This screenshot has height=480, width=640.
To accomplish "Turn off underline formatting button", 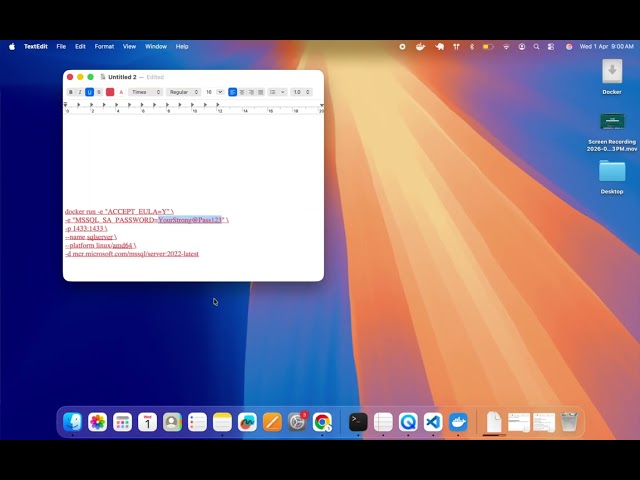I will [89, 92].
